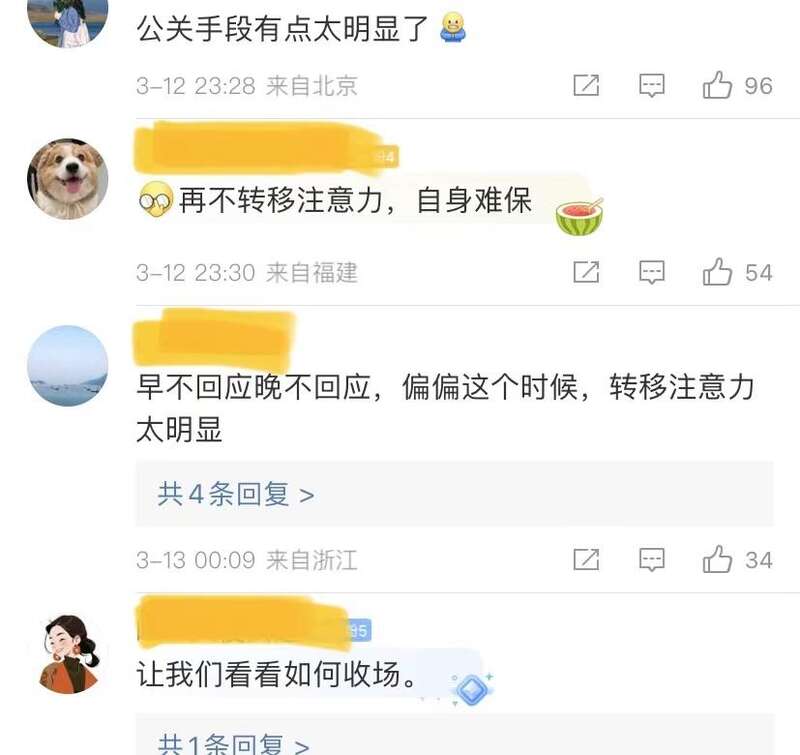The image size is (800, 755).
Task: Expand the 共4条回复 replies
Action: [236, 494]
